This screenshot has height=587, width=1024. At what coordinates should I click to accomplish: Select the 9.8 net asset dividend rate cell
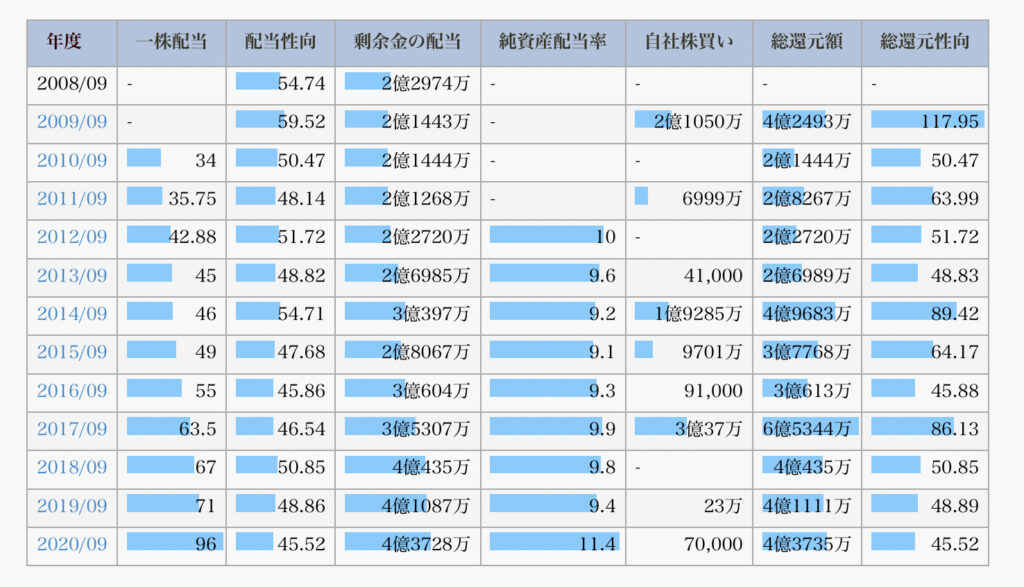pyautogui.click(x=553, y=468)
